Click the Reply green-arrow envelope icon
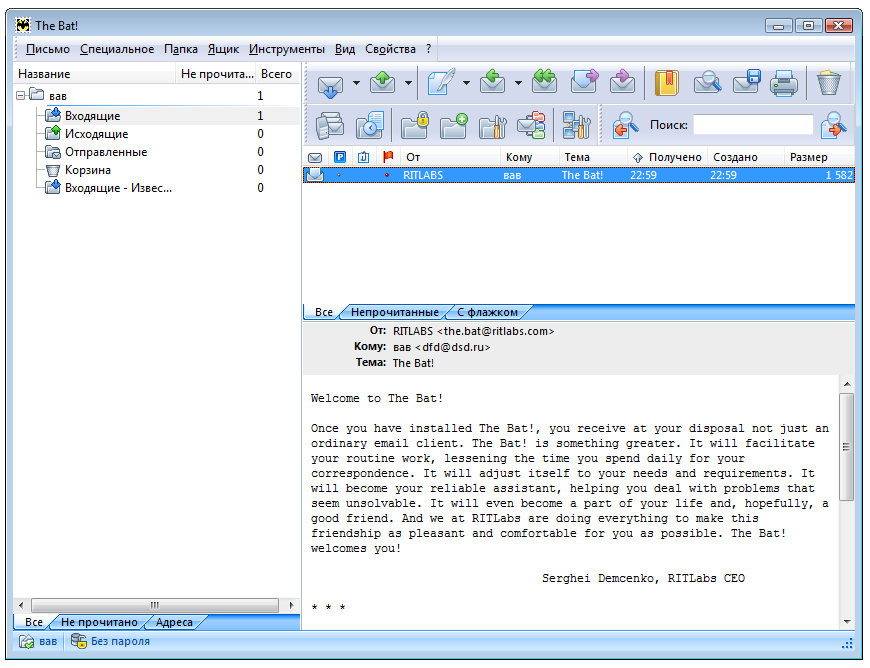Viewport: 870px width, 668px height. pyautogui.click(x=493, y=83)
